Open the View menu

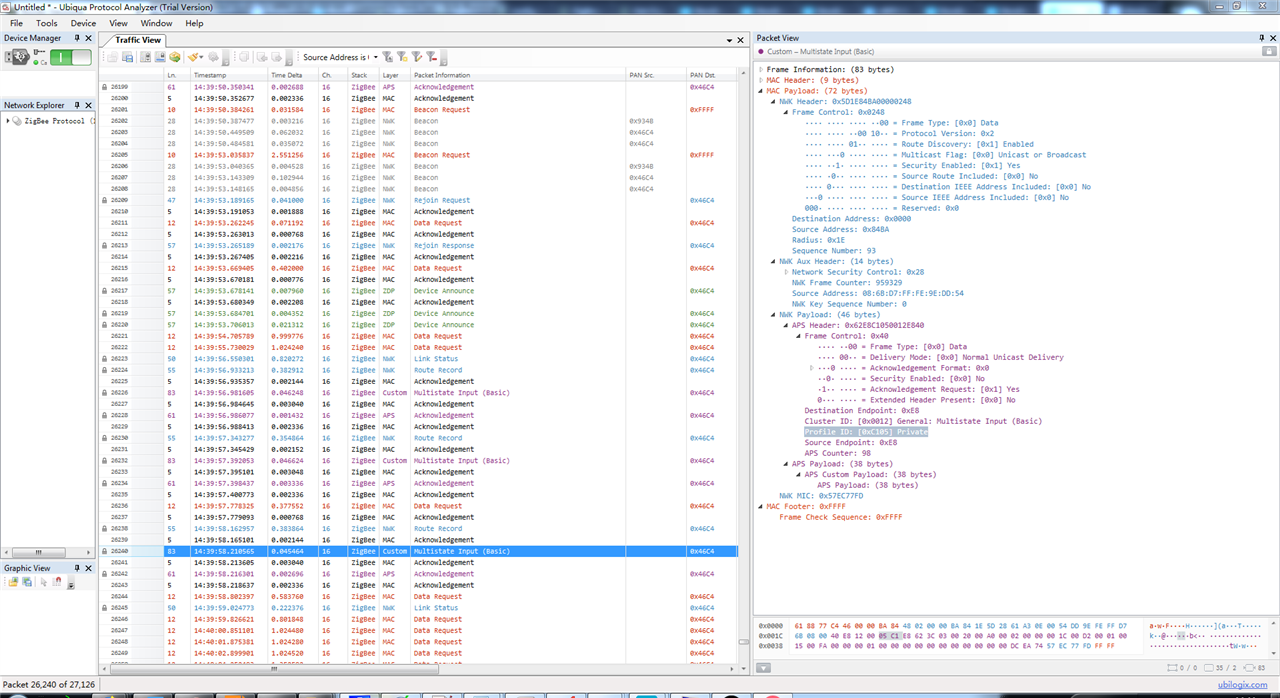[118, 23]
